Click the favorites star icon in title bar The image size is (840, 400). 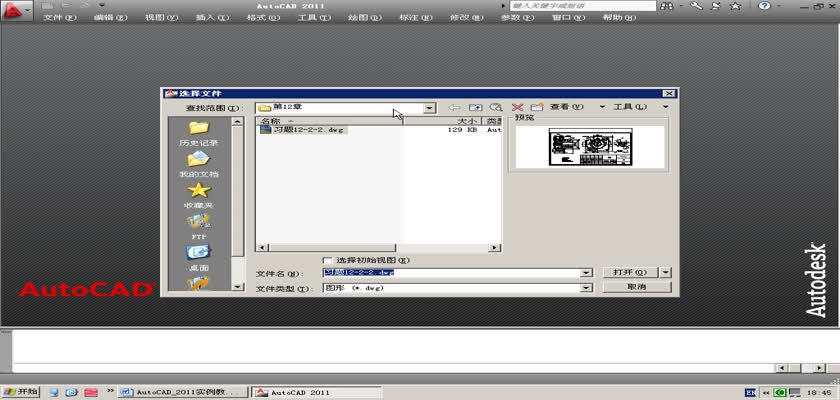click(x=736, y=6)
